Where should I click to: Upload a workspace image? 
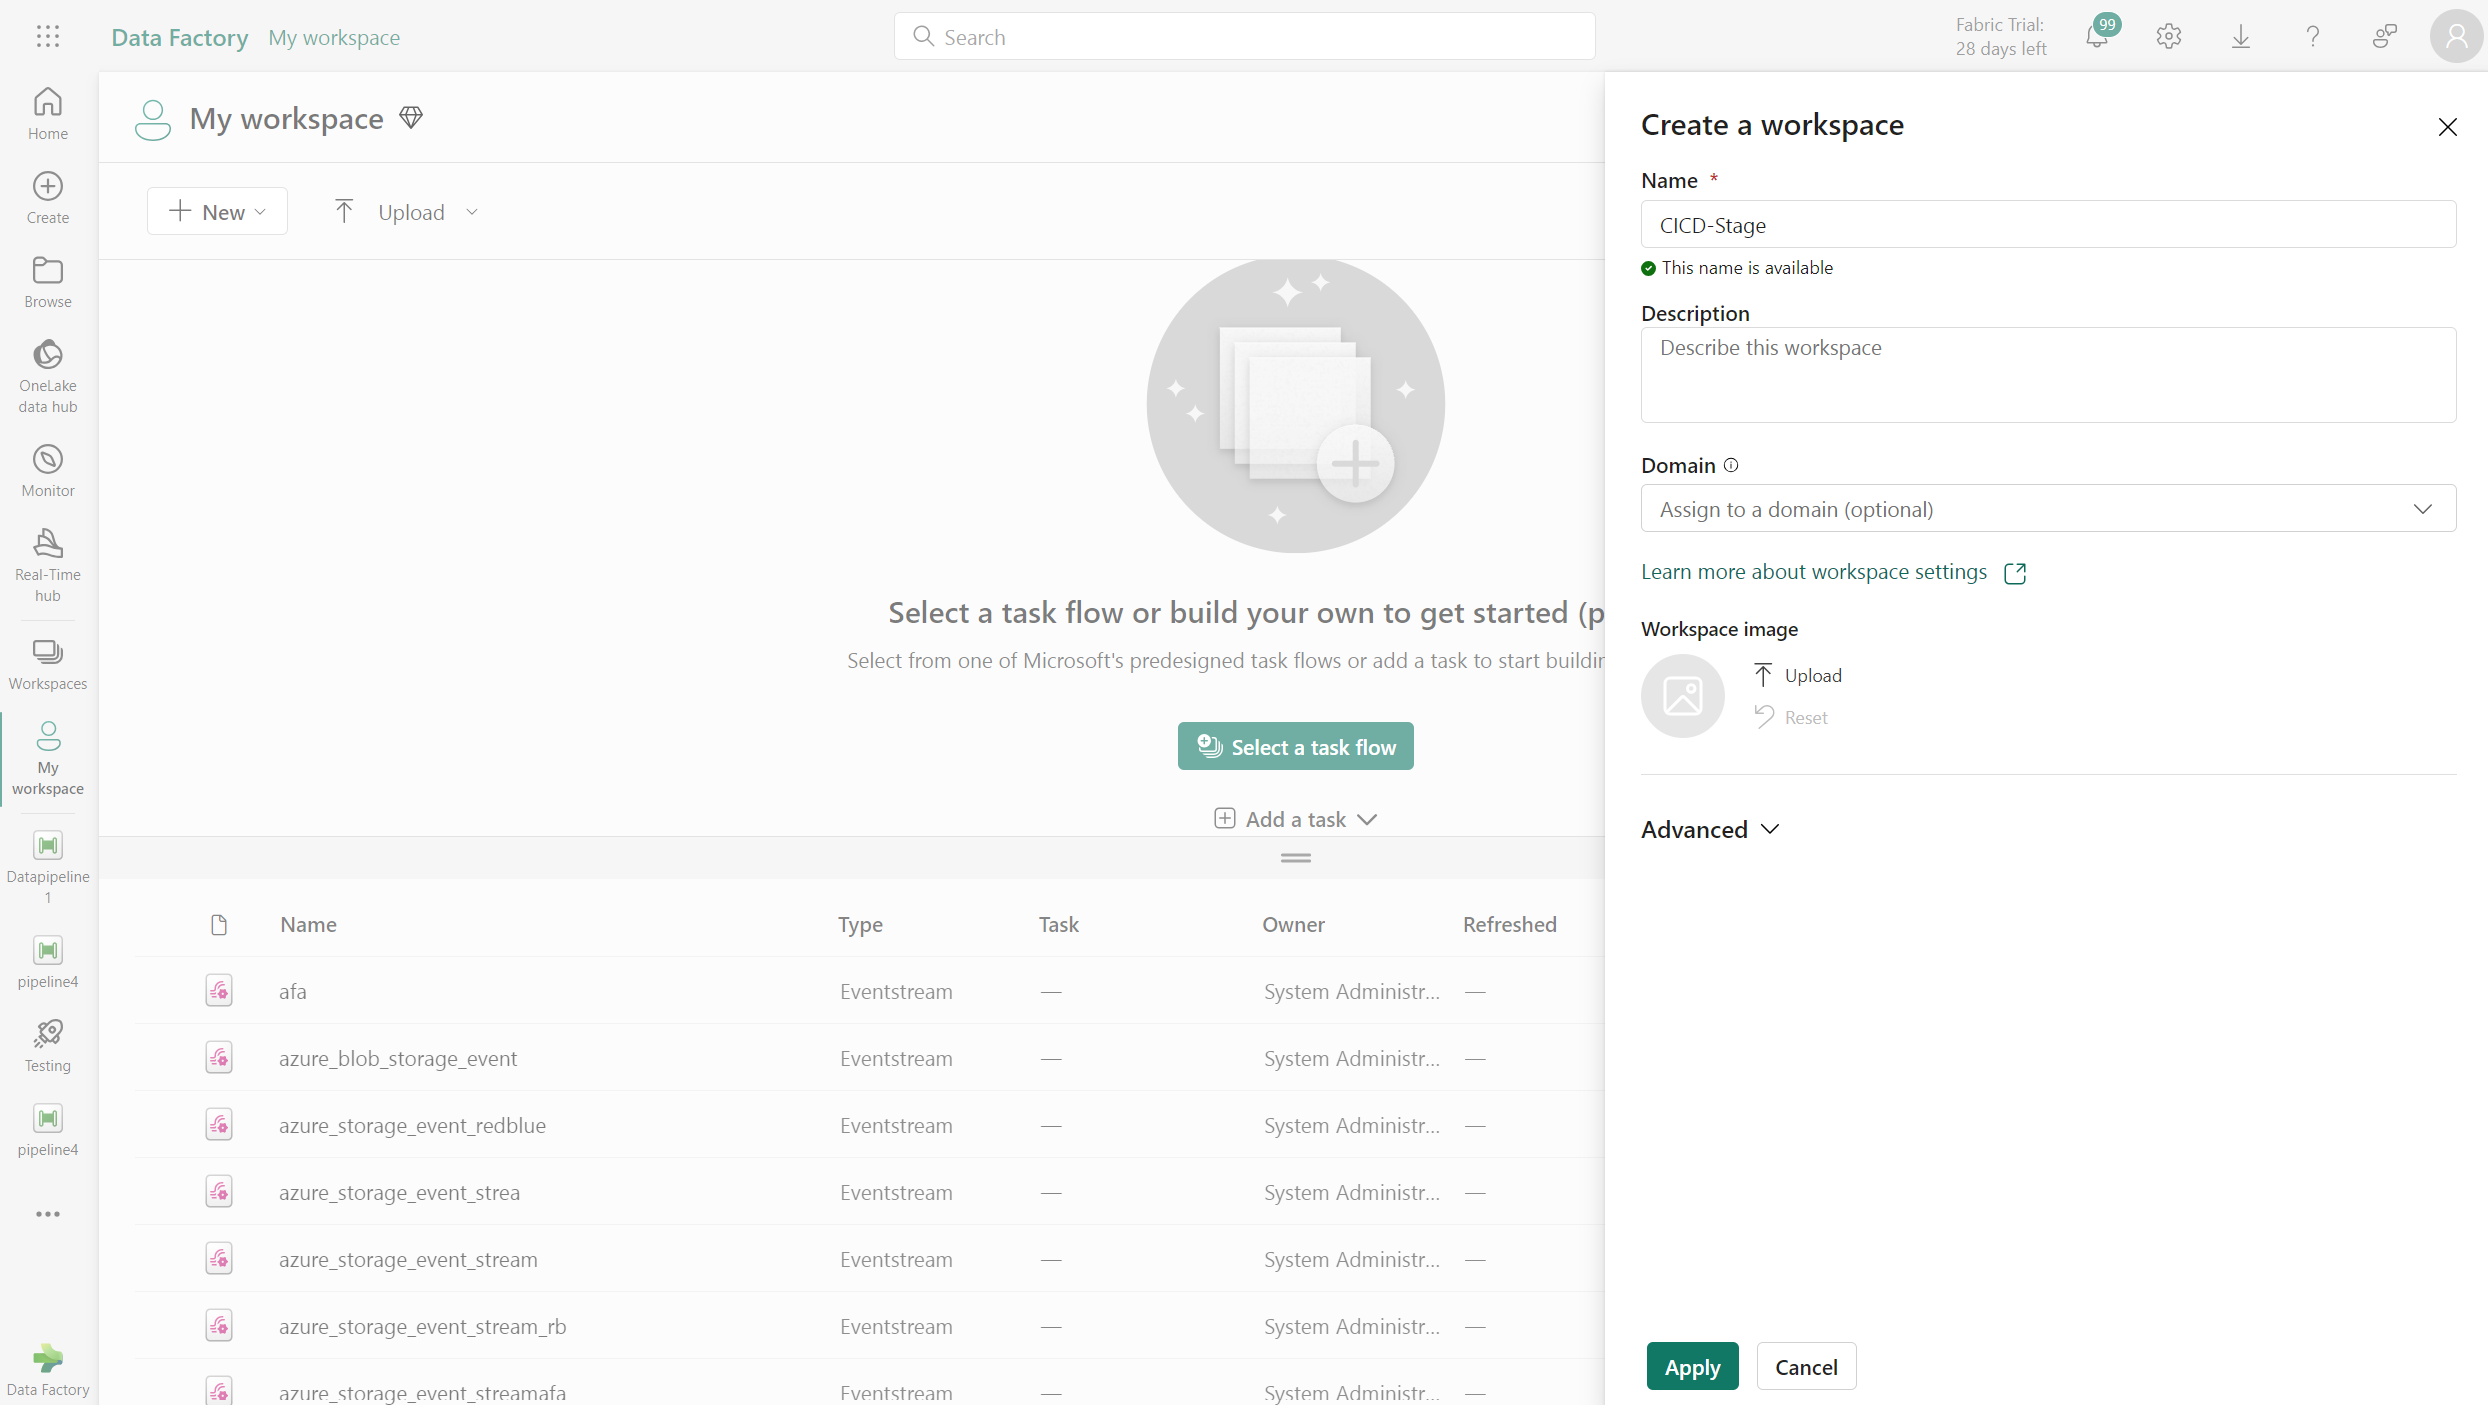(1798, 675)
